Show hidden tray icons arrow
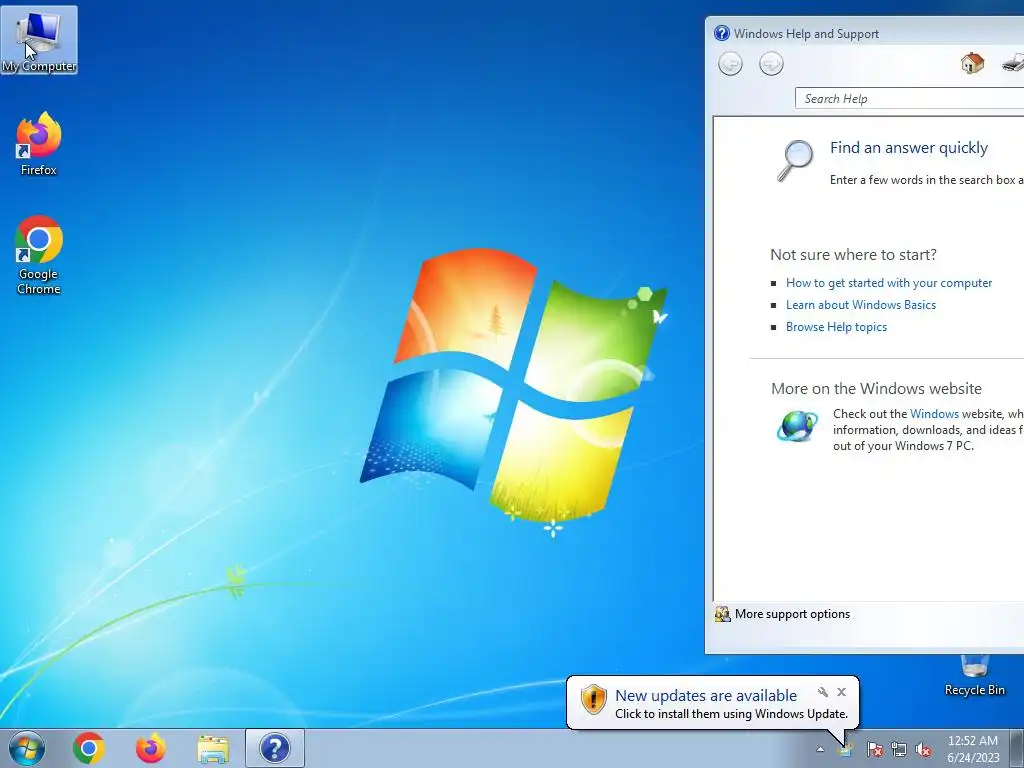 point(820,749)
